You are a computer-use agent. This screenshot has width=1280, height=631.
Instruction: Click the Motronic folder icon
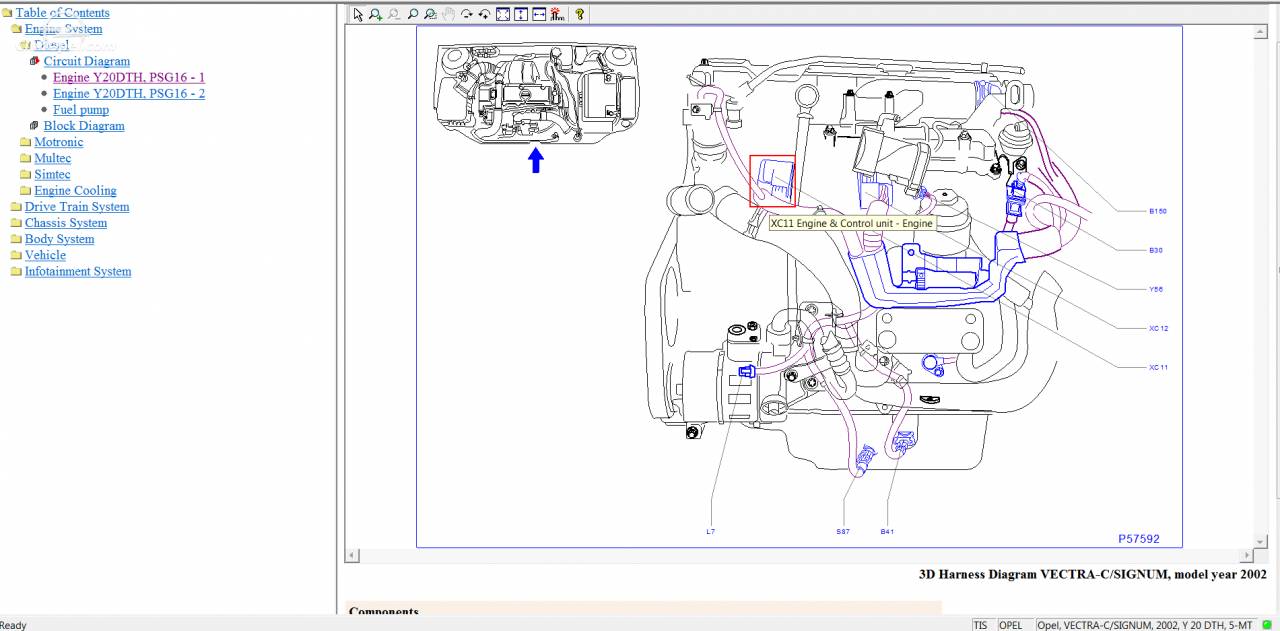(x=26, y=142)
